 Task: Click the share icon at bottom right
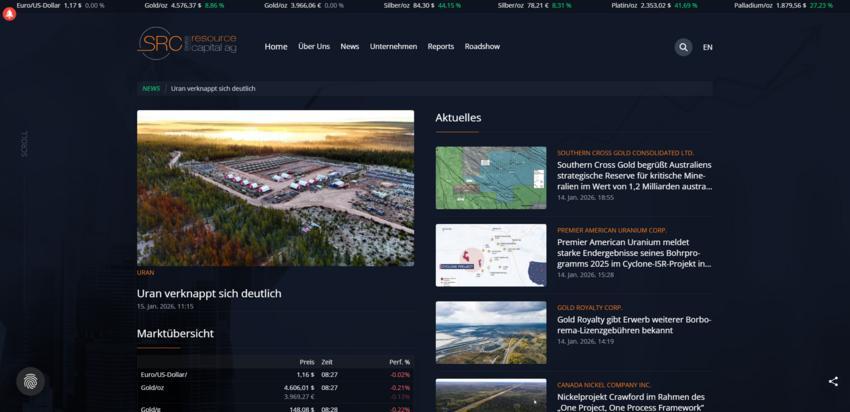coord(833,381)
